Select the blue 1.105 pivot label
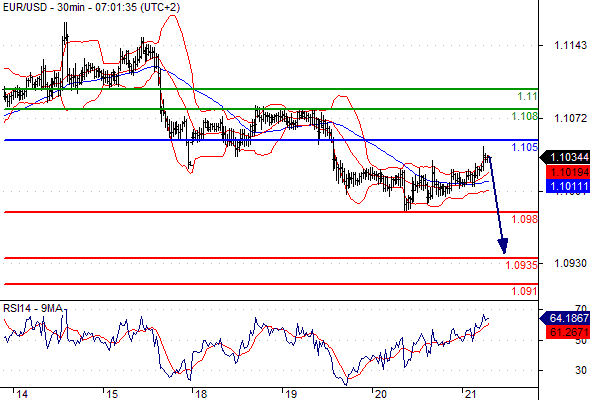The height and width of the screenshot is (400, 590). click(x=525, y=147)
